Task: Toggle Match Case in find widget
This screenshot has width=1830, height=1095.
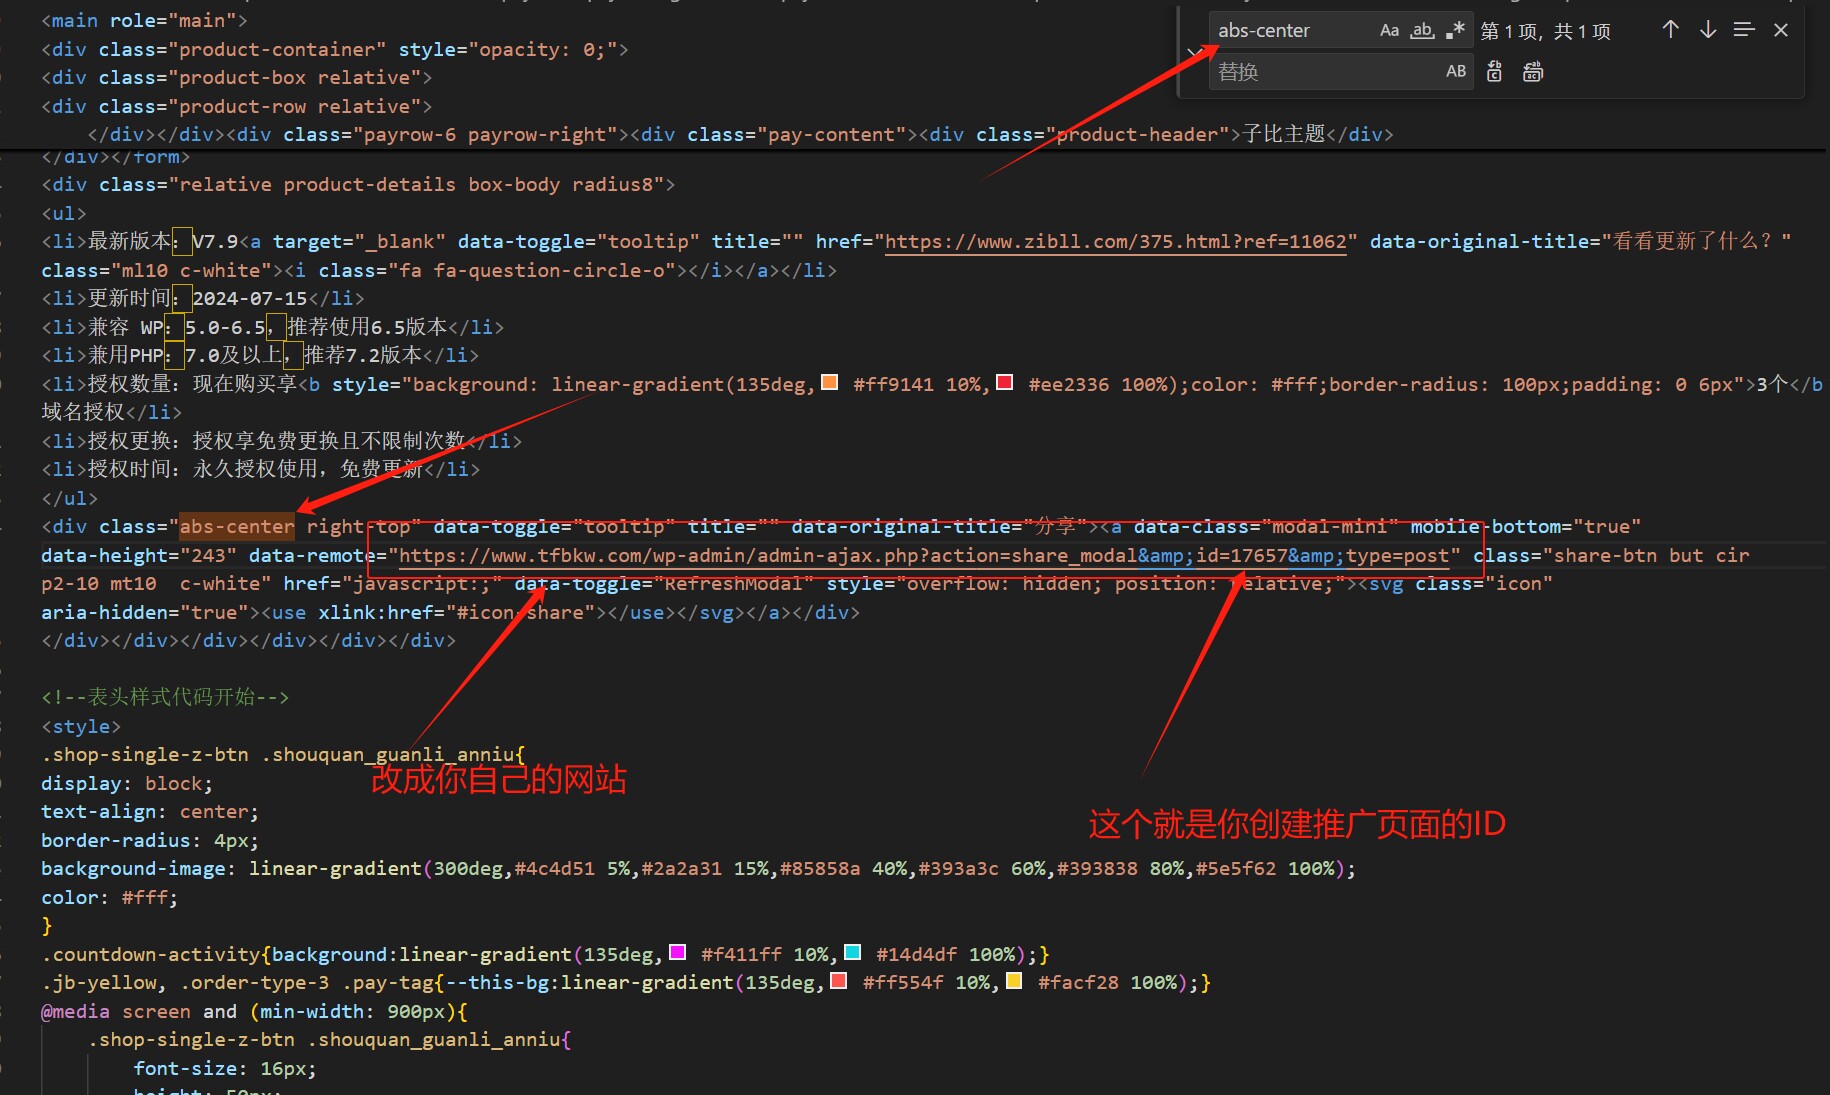Action: (1389, 30)
